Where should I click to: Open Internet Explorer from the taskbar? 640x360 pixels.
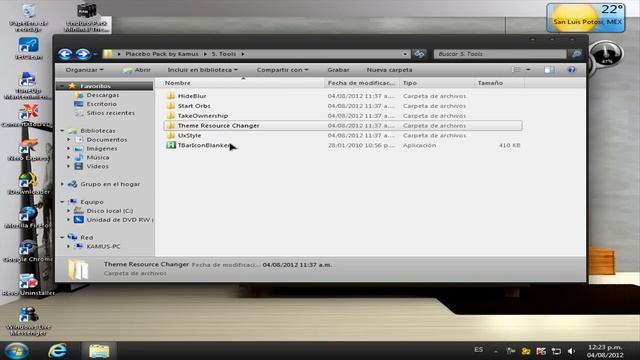click(x=58, y=351)
